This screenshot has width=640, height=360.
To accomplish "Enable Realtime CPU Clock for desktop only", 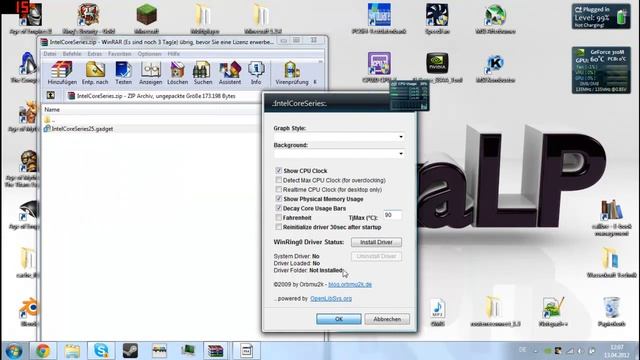I will coord(279,189).
